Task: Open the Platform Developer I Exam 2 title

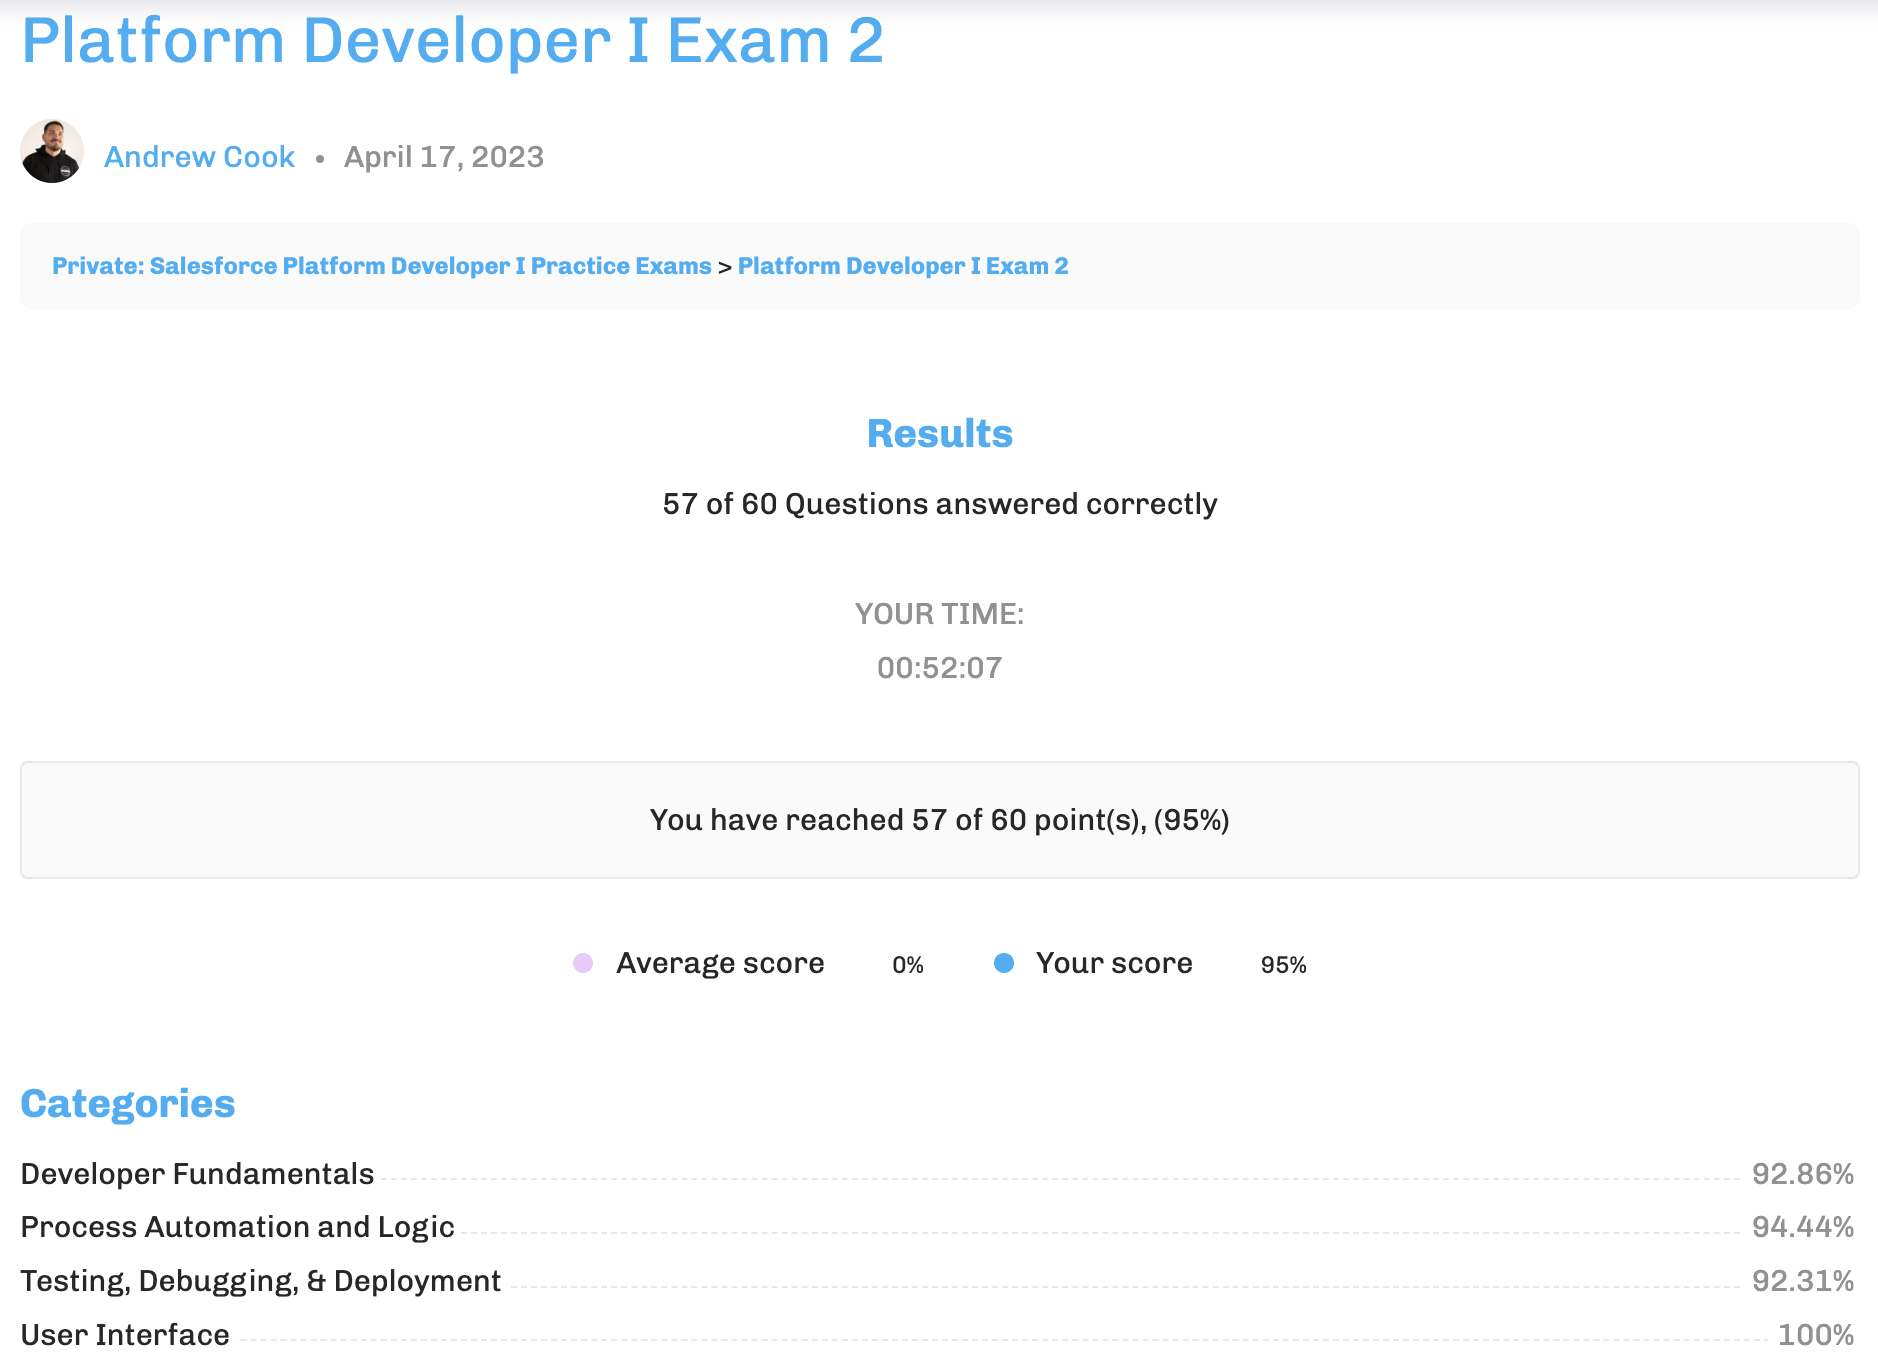Action: click(x=452, y=41)
